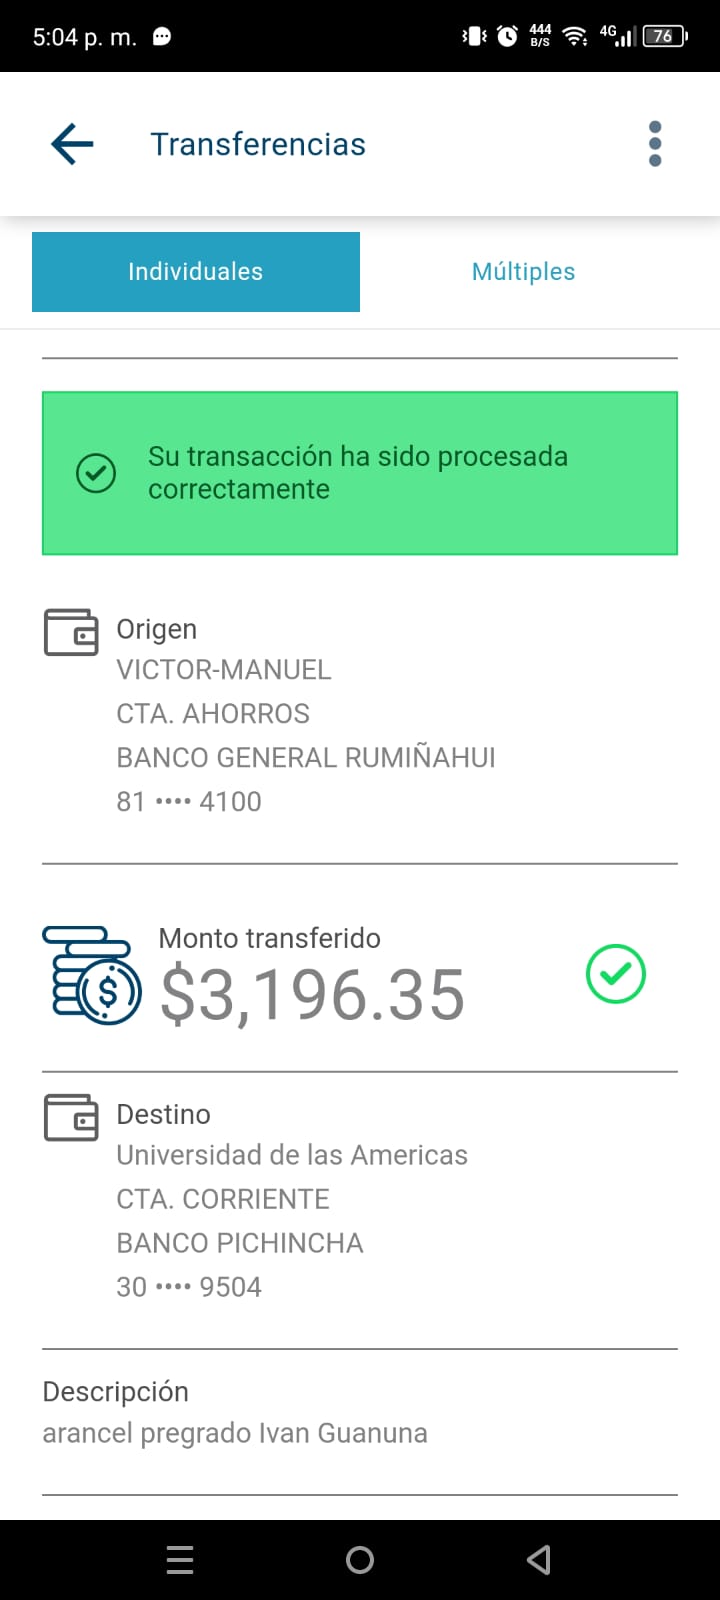Tap the battery indicator in status bar
720x1600 pixels.
pyautogui.click(x=665, y=36)
